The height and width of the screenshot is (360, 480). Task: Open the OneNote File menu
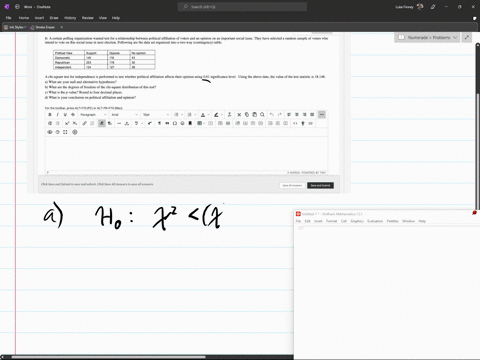[x=9, y=18]
